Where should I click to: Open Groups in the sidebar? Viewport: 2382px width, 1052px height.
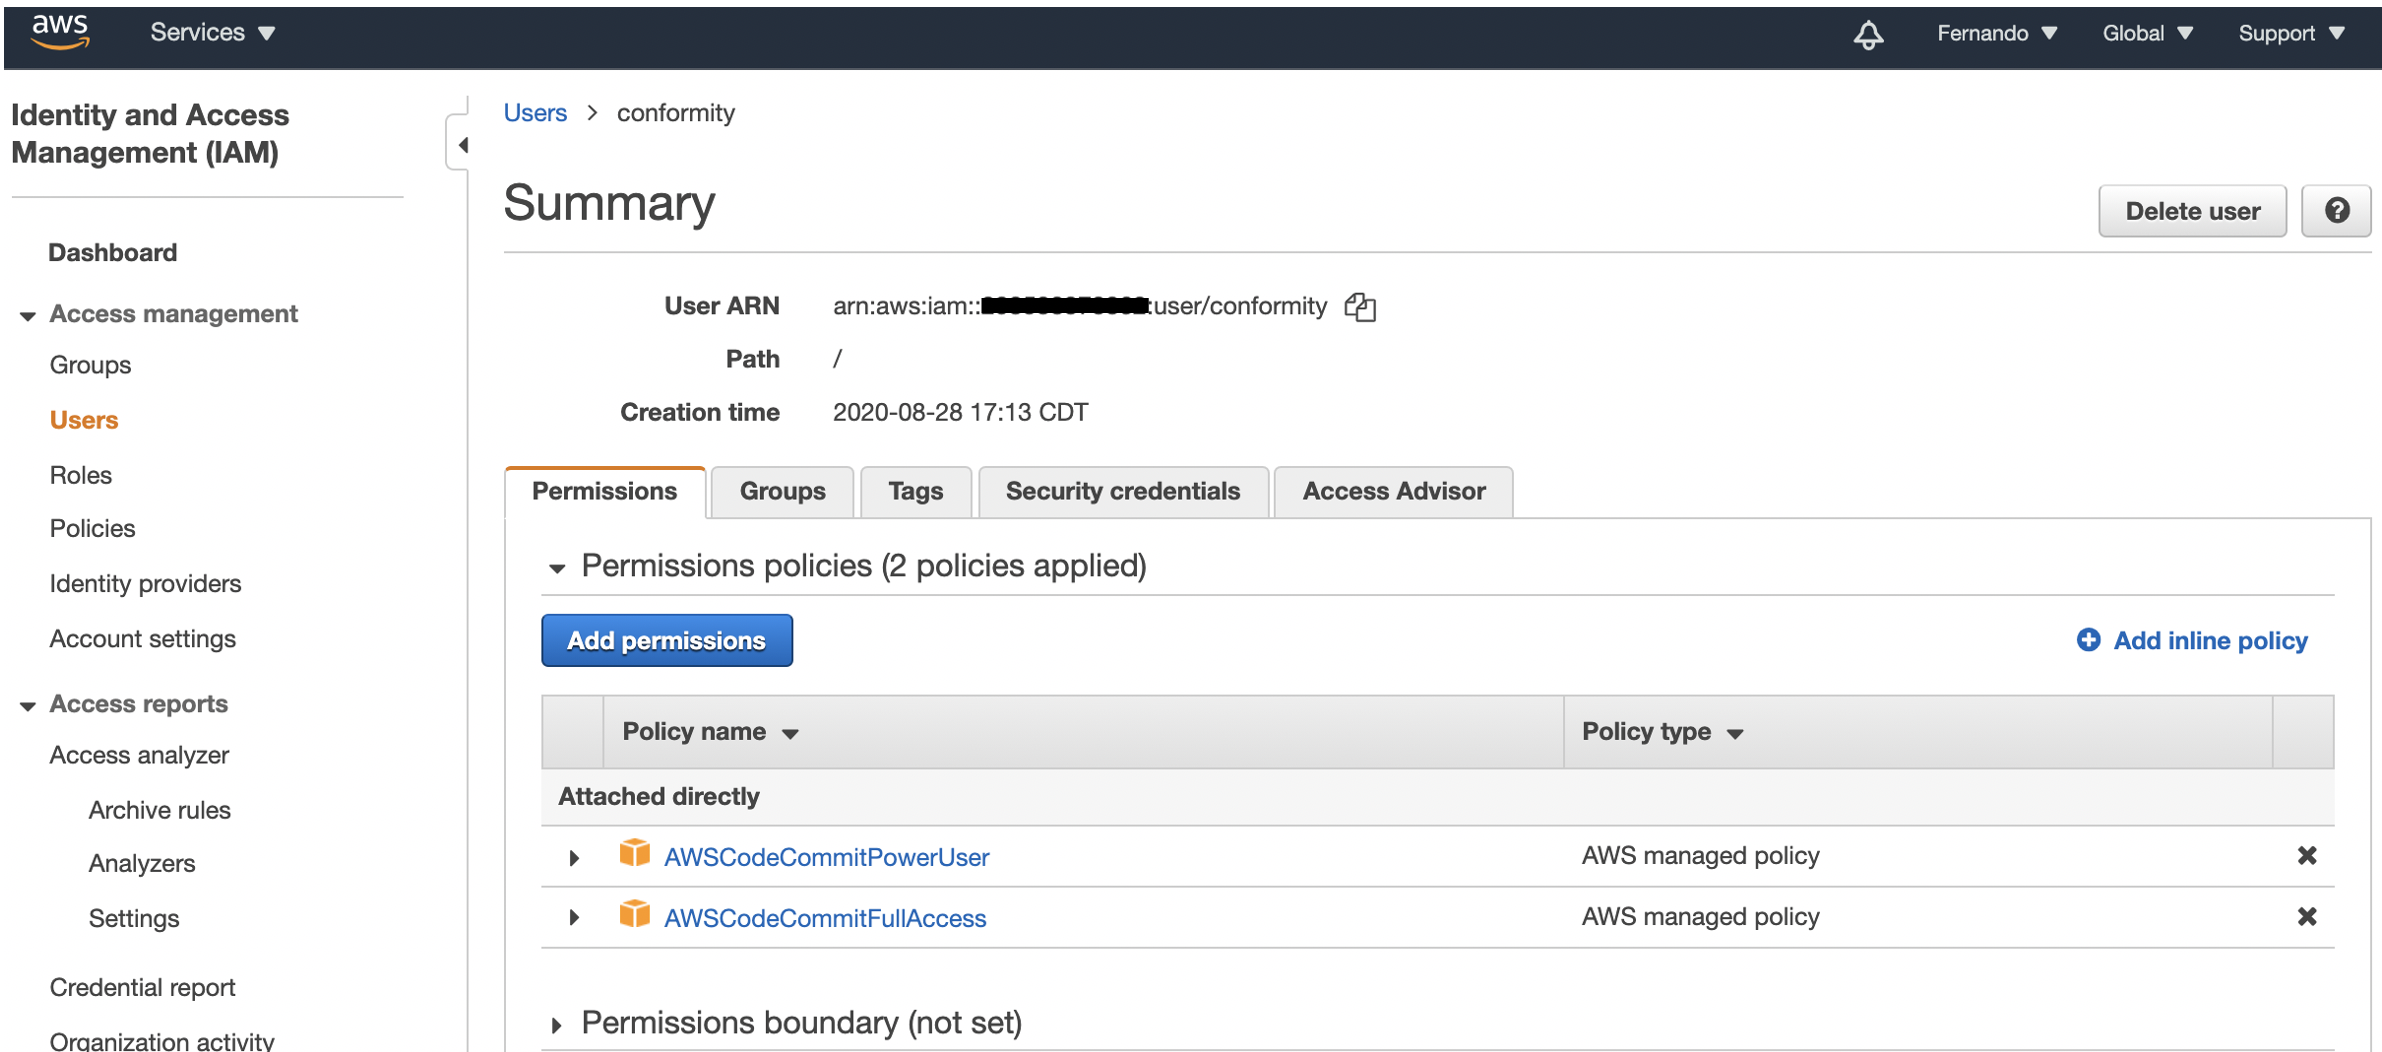coord(90,365)
